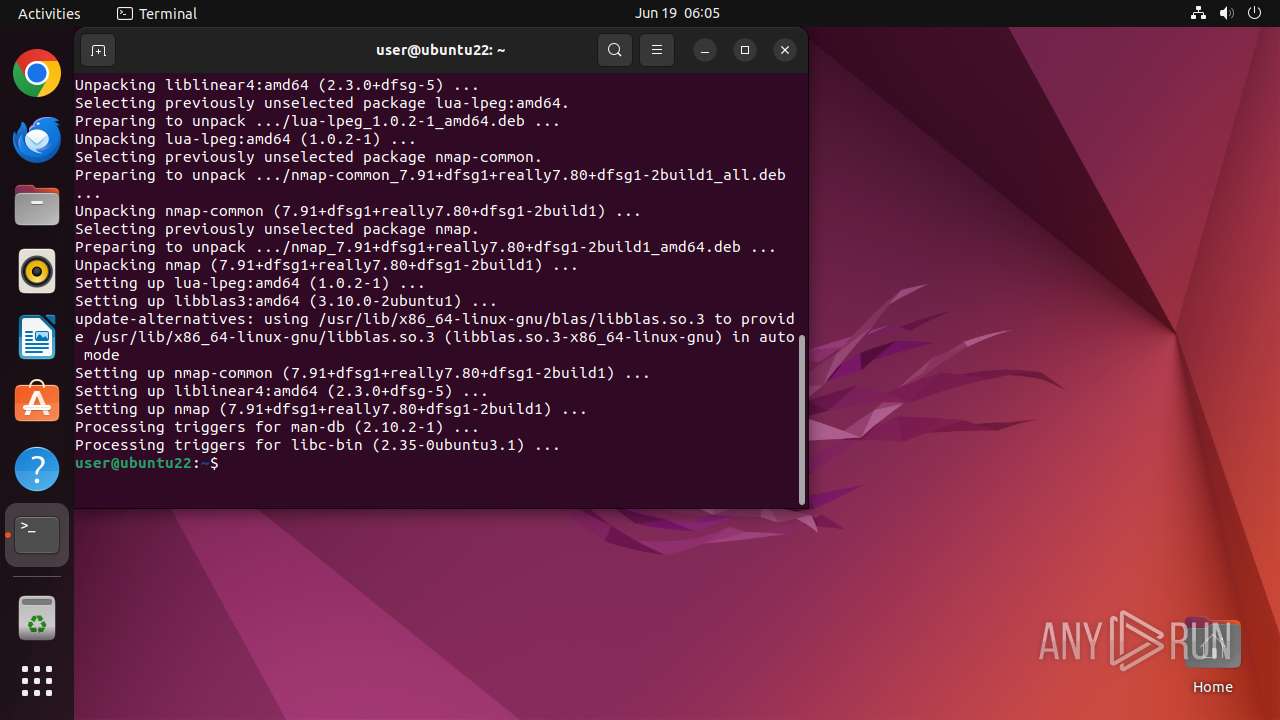This screenshot has width=1280, height=720.
Task: Show all applications grid
Action: (x=37, y=681)
